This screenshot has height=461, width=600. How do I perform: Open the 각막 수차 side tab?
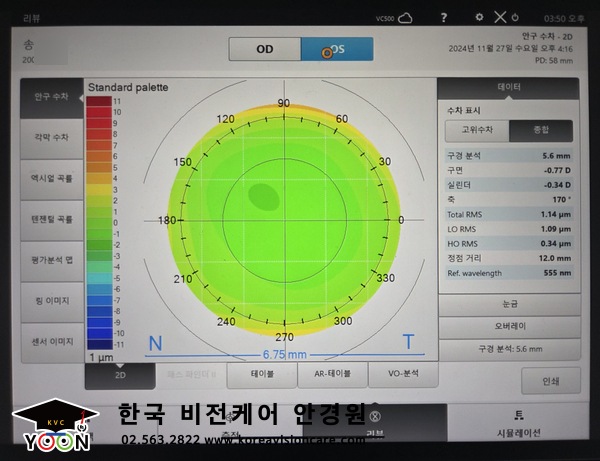click(x=50, y=137)
